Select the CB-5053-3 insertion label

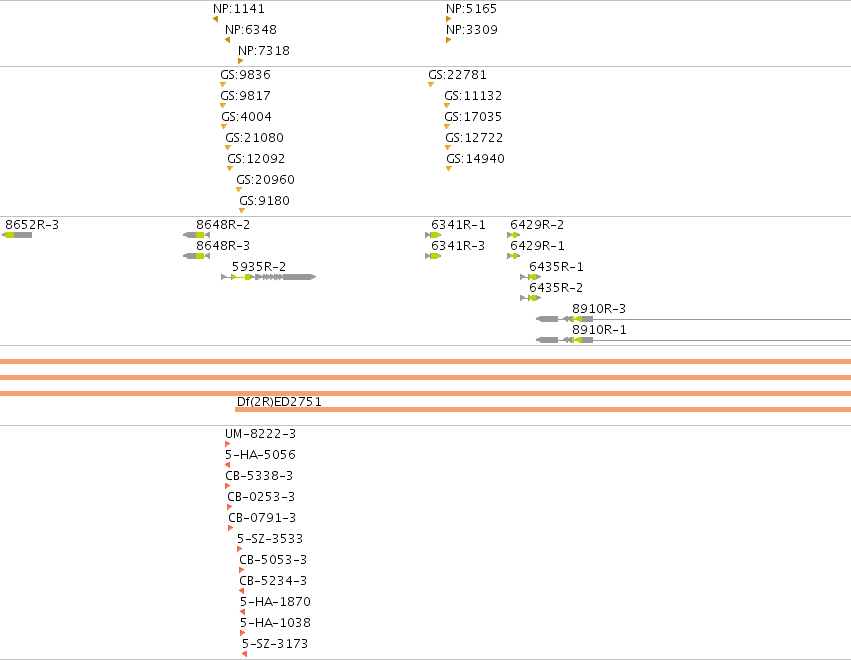click(273, 560)
